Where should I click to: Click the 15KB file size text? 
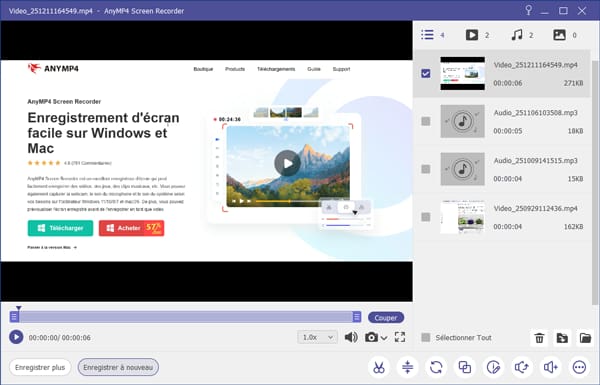pos(575,179)
